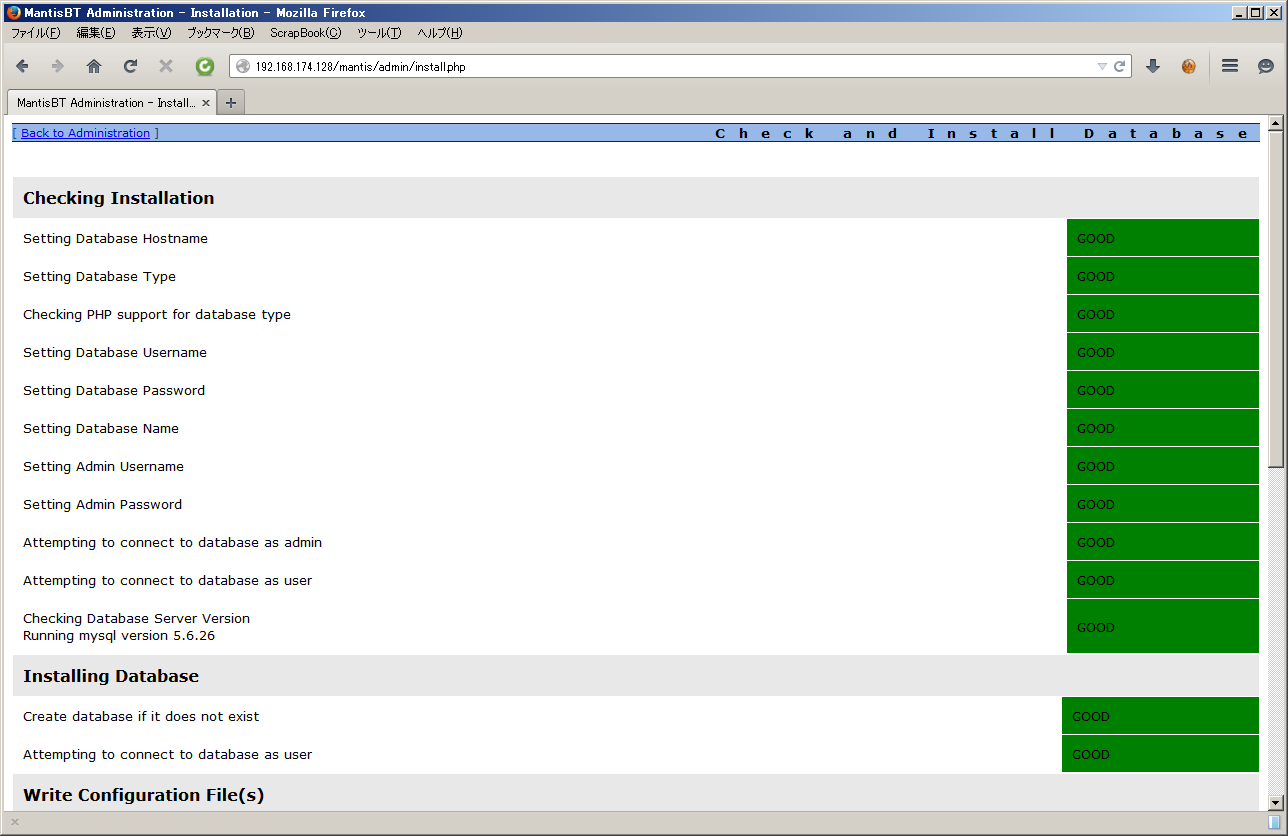
Task: Click the status bar icon at bottom right
Action: pyautogui.click(x=1274, y=822)
